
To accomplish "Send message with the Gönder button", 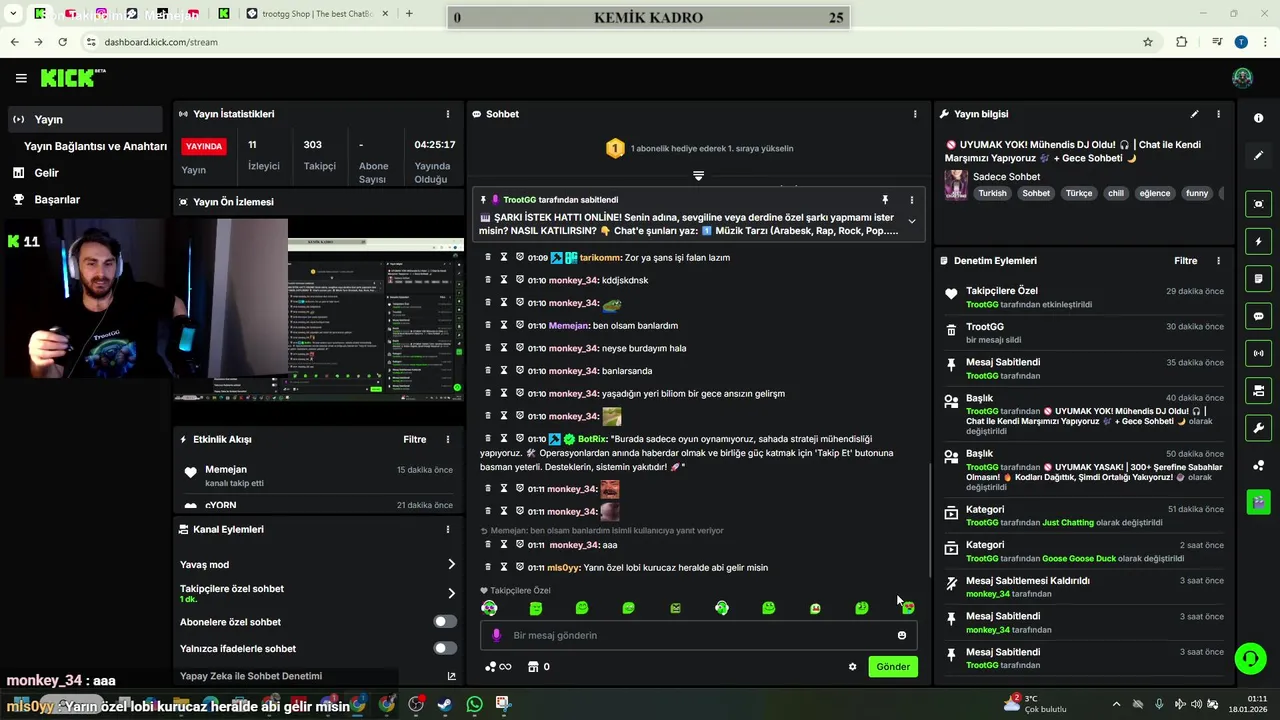I will (x=893, y=667).
